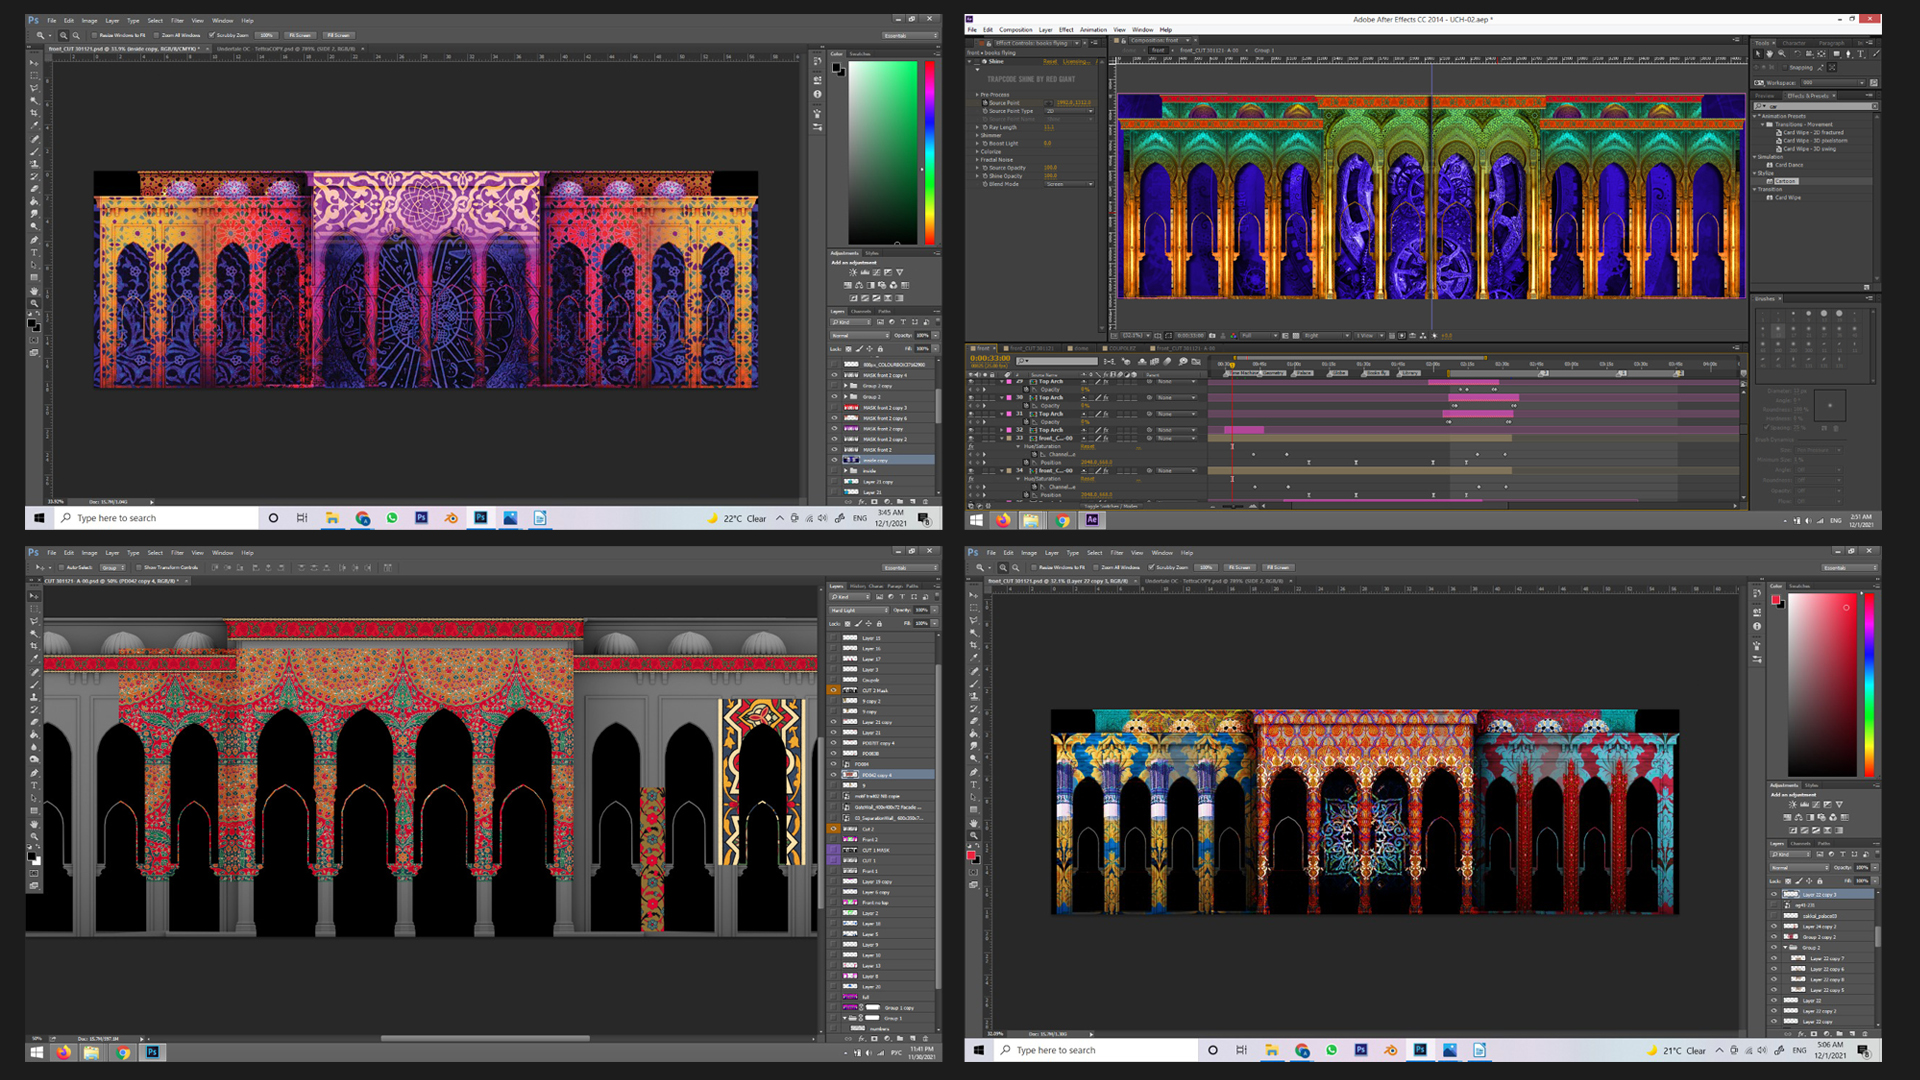
Task: Select the Type tool in After Effects Tools panel
Action: tap(1860, 54)
